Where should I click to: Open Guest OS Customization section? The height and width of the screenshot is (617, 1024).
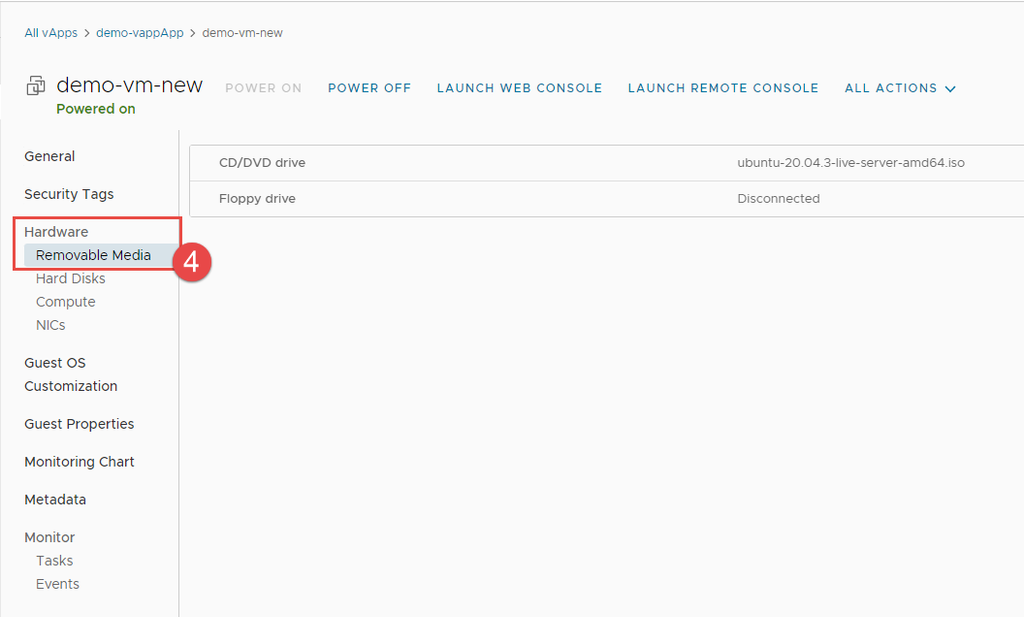pos(70,374)
